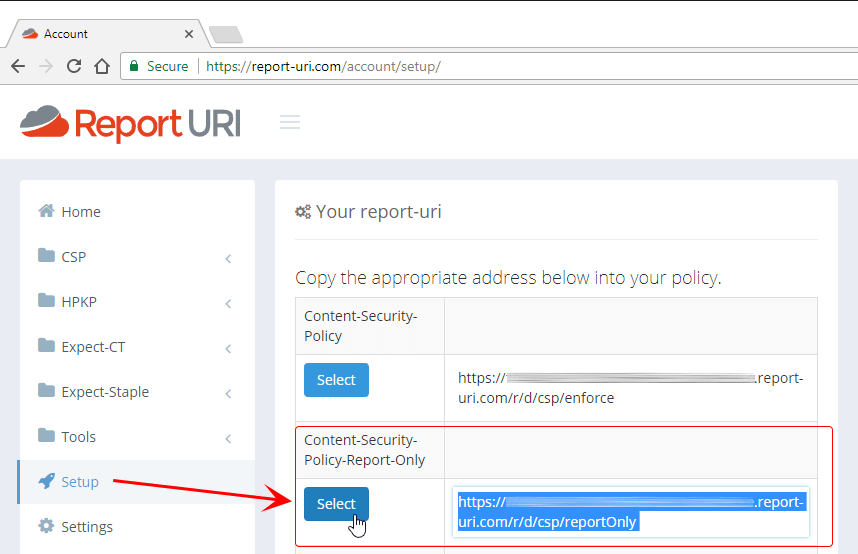This screenshot has width=858, height=554.
Task: Expand the Tools sidebar section
Action: [136, 437]
